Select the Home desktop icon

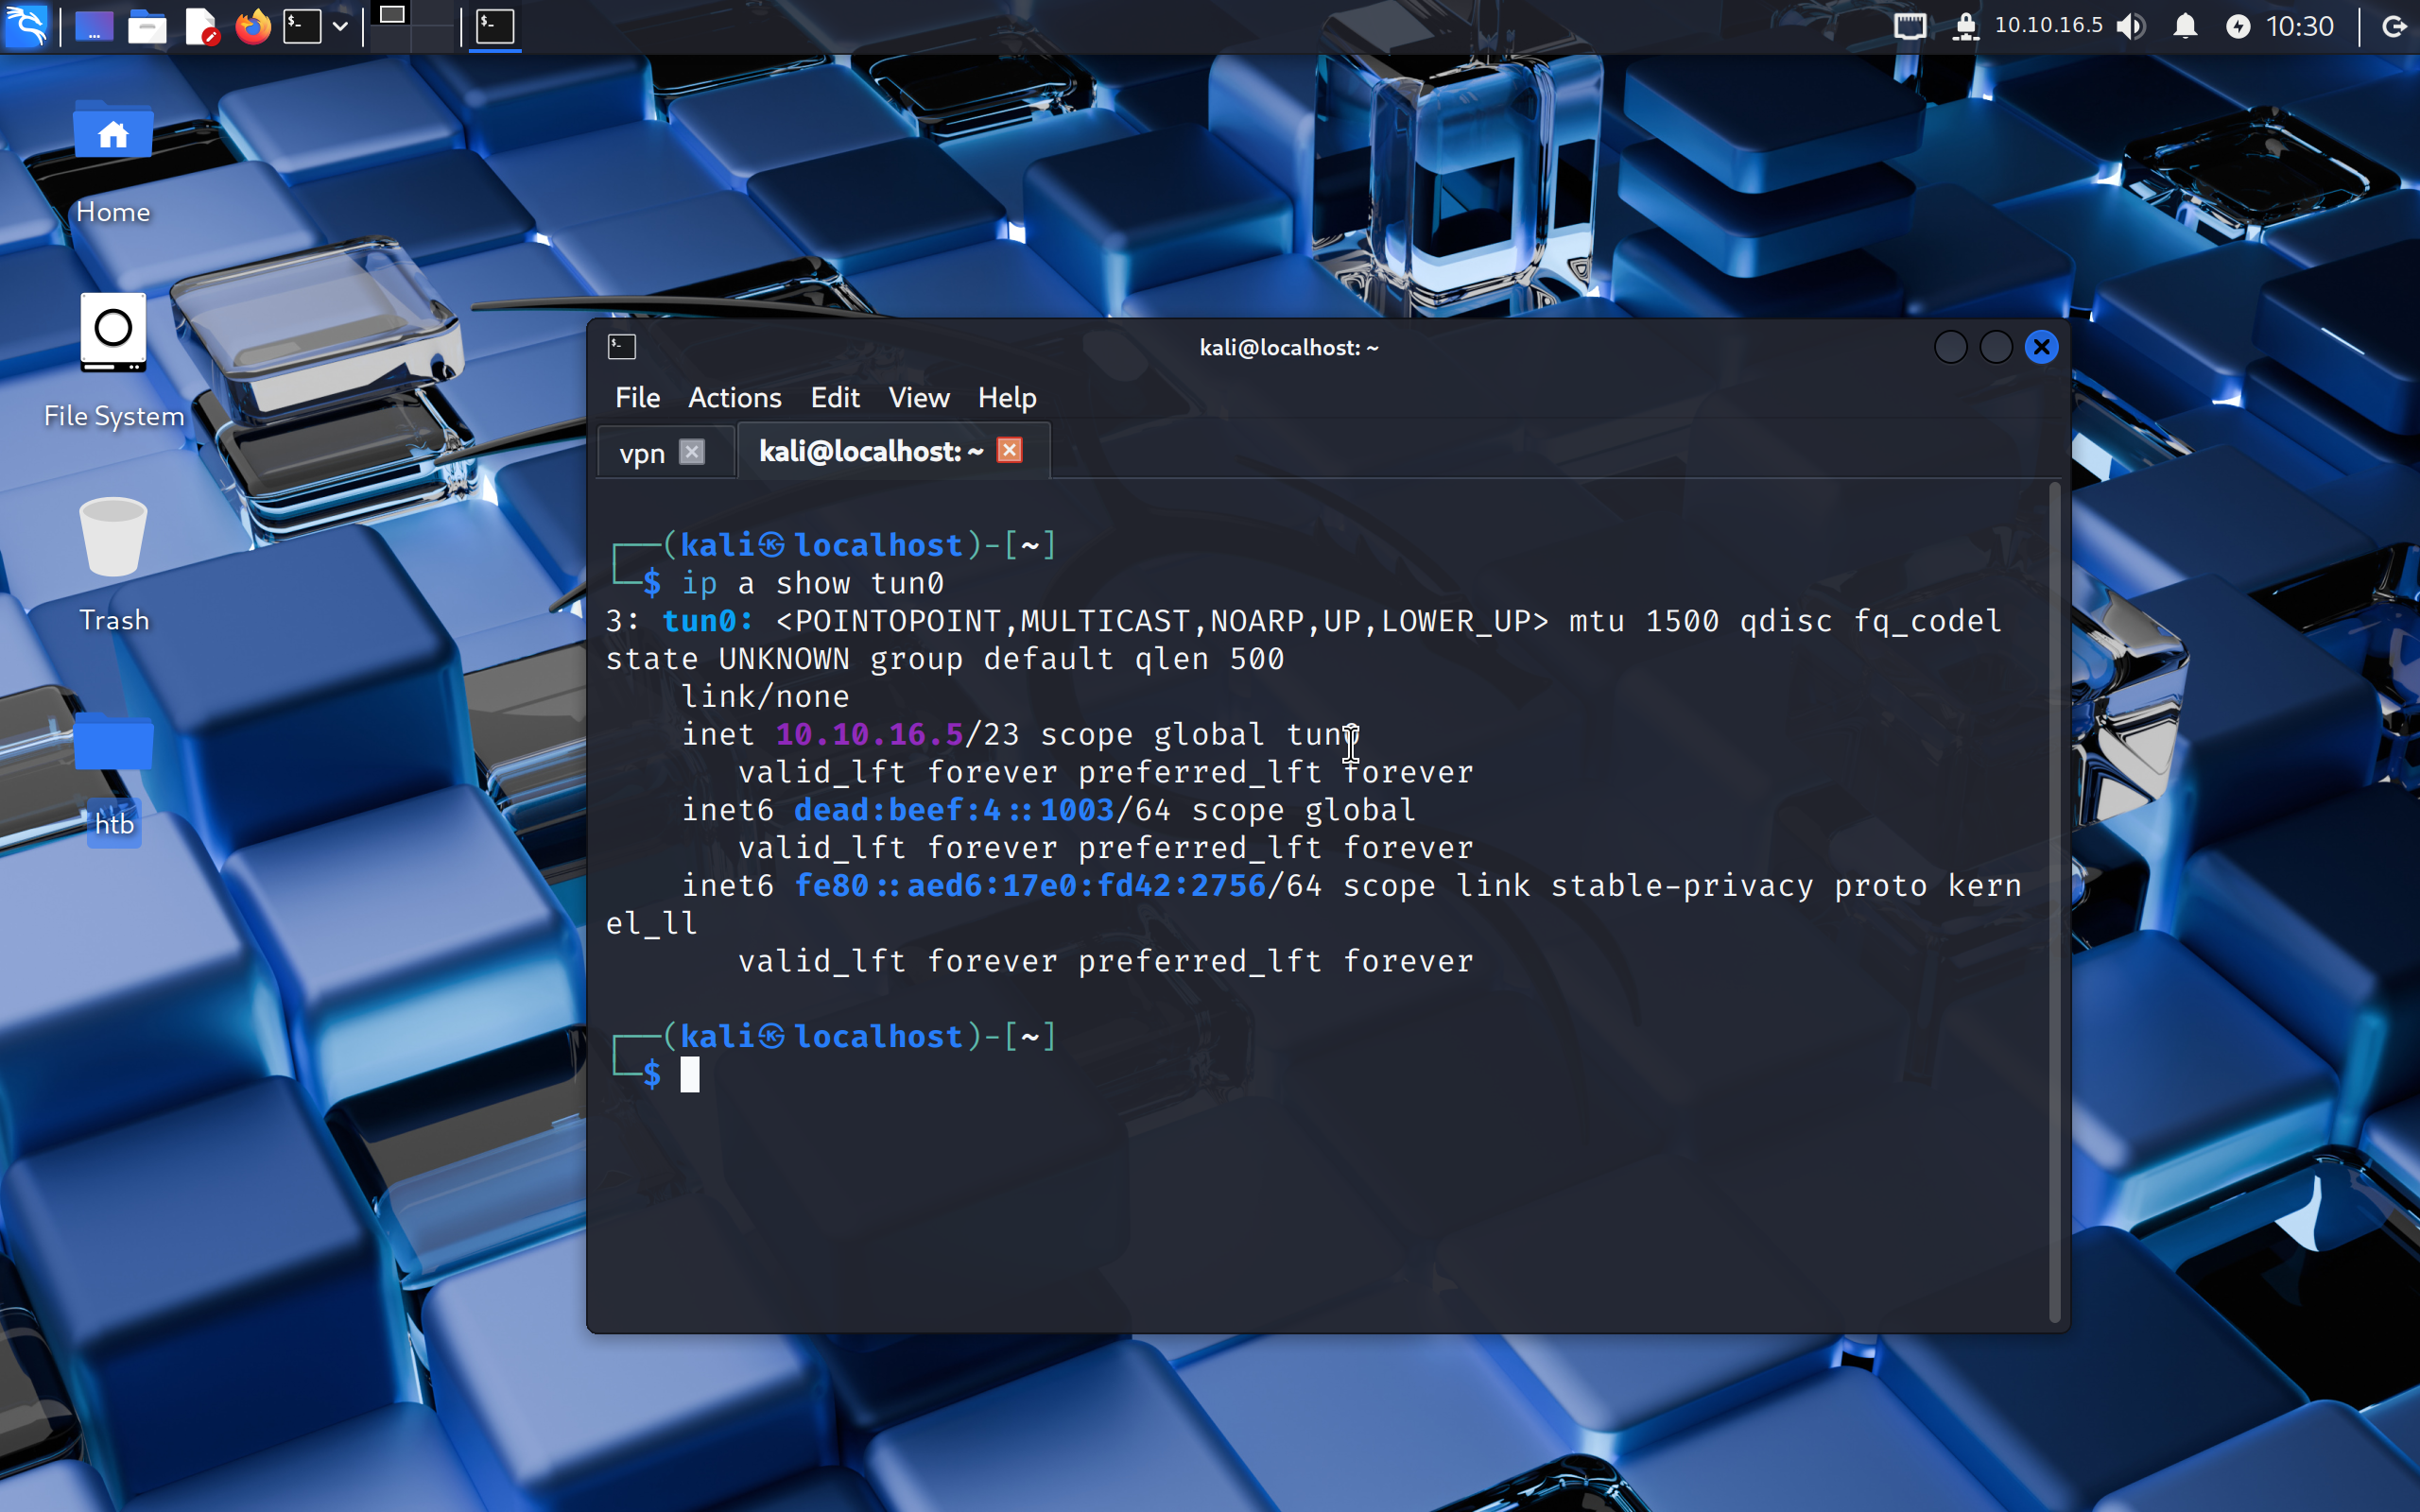tap(113, 162)
